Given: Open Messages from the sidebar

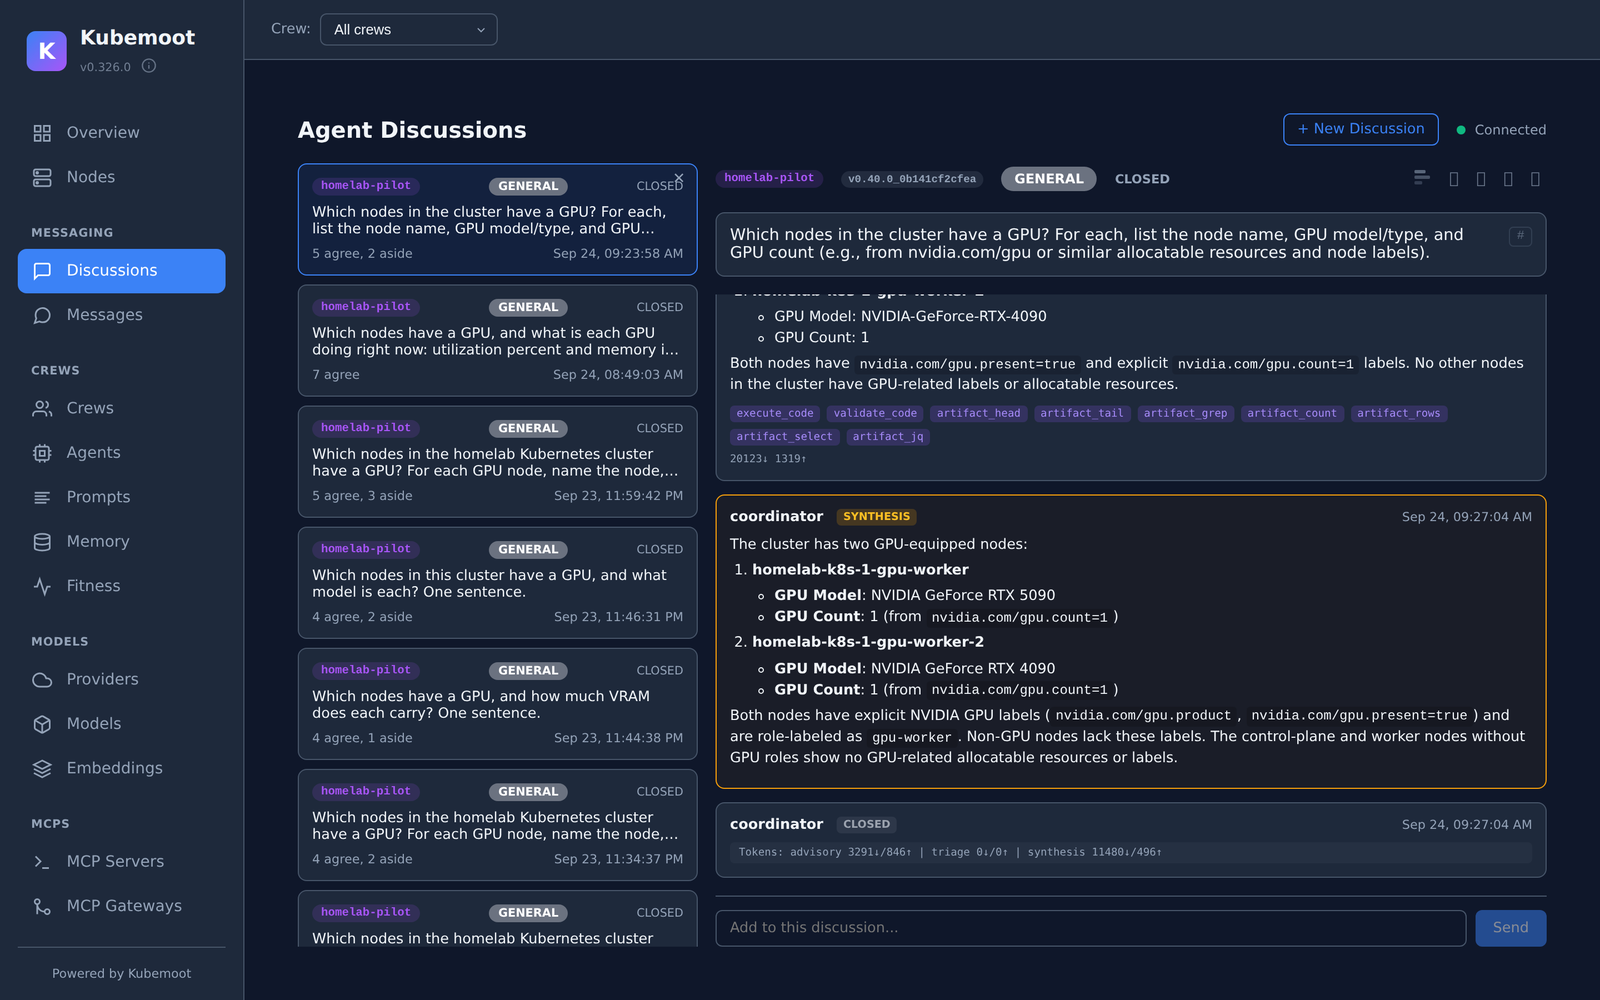Looking at the screenshot, I should pos(121,315).
